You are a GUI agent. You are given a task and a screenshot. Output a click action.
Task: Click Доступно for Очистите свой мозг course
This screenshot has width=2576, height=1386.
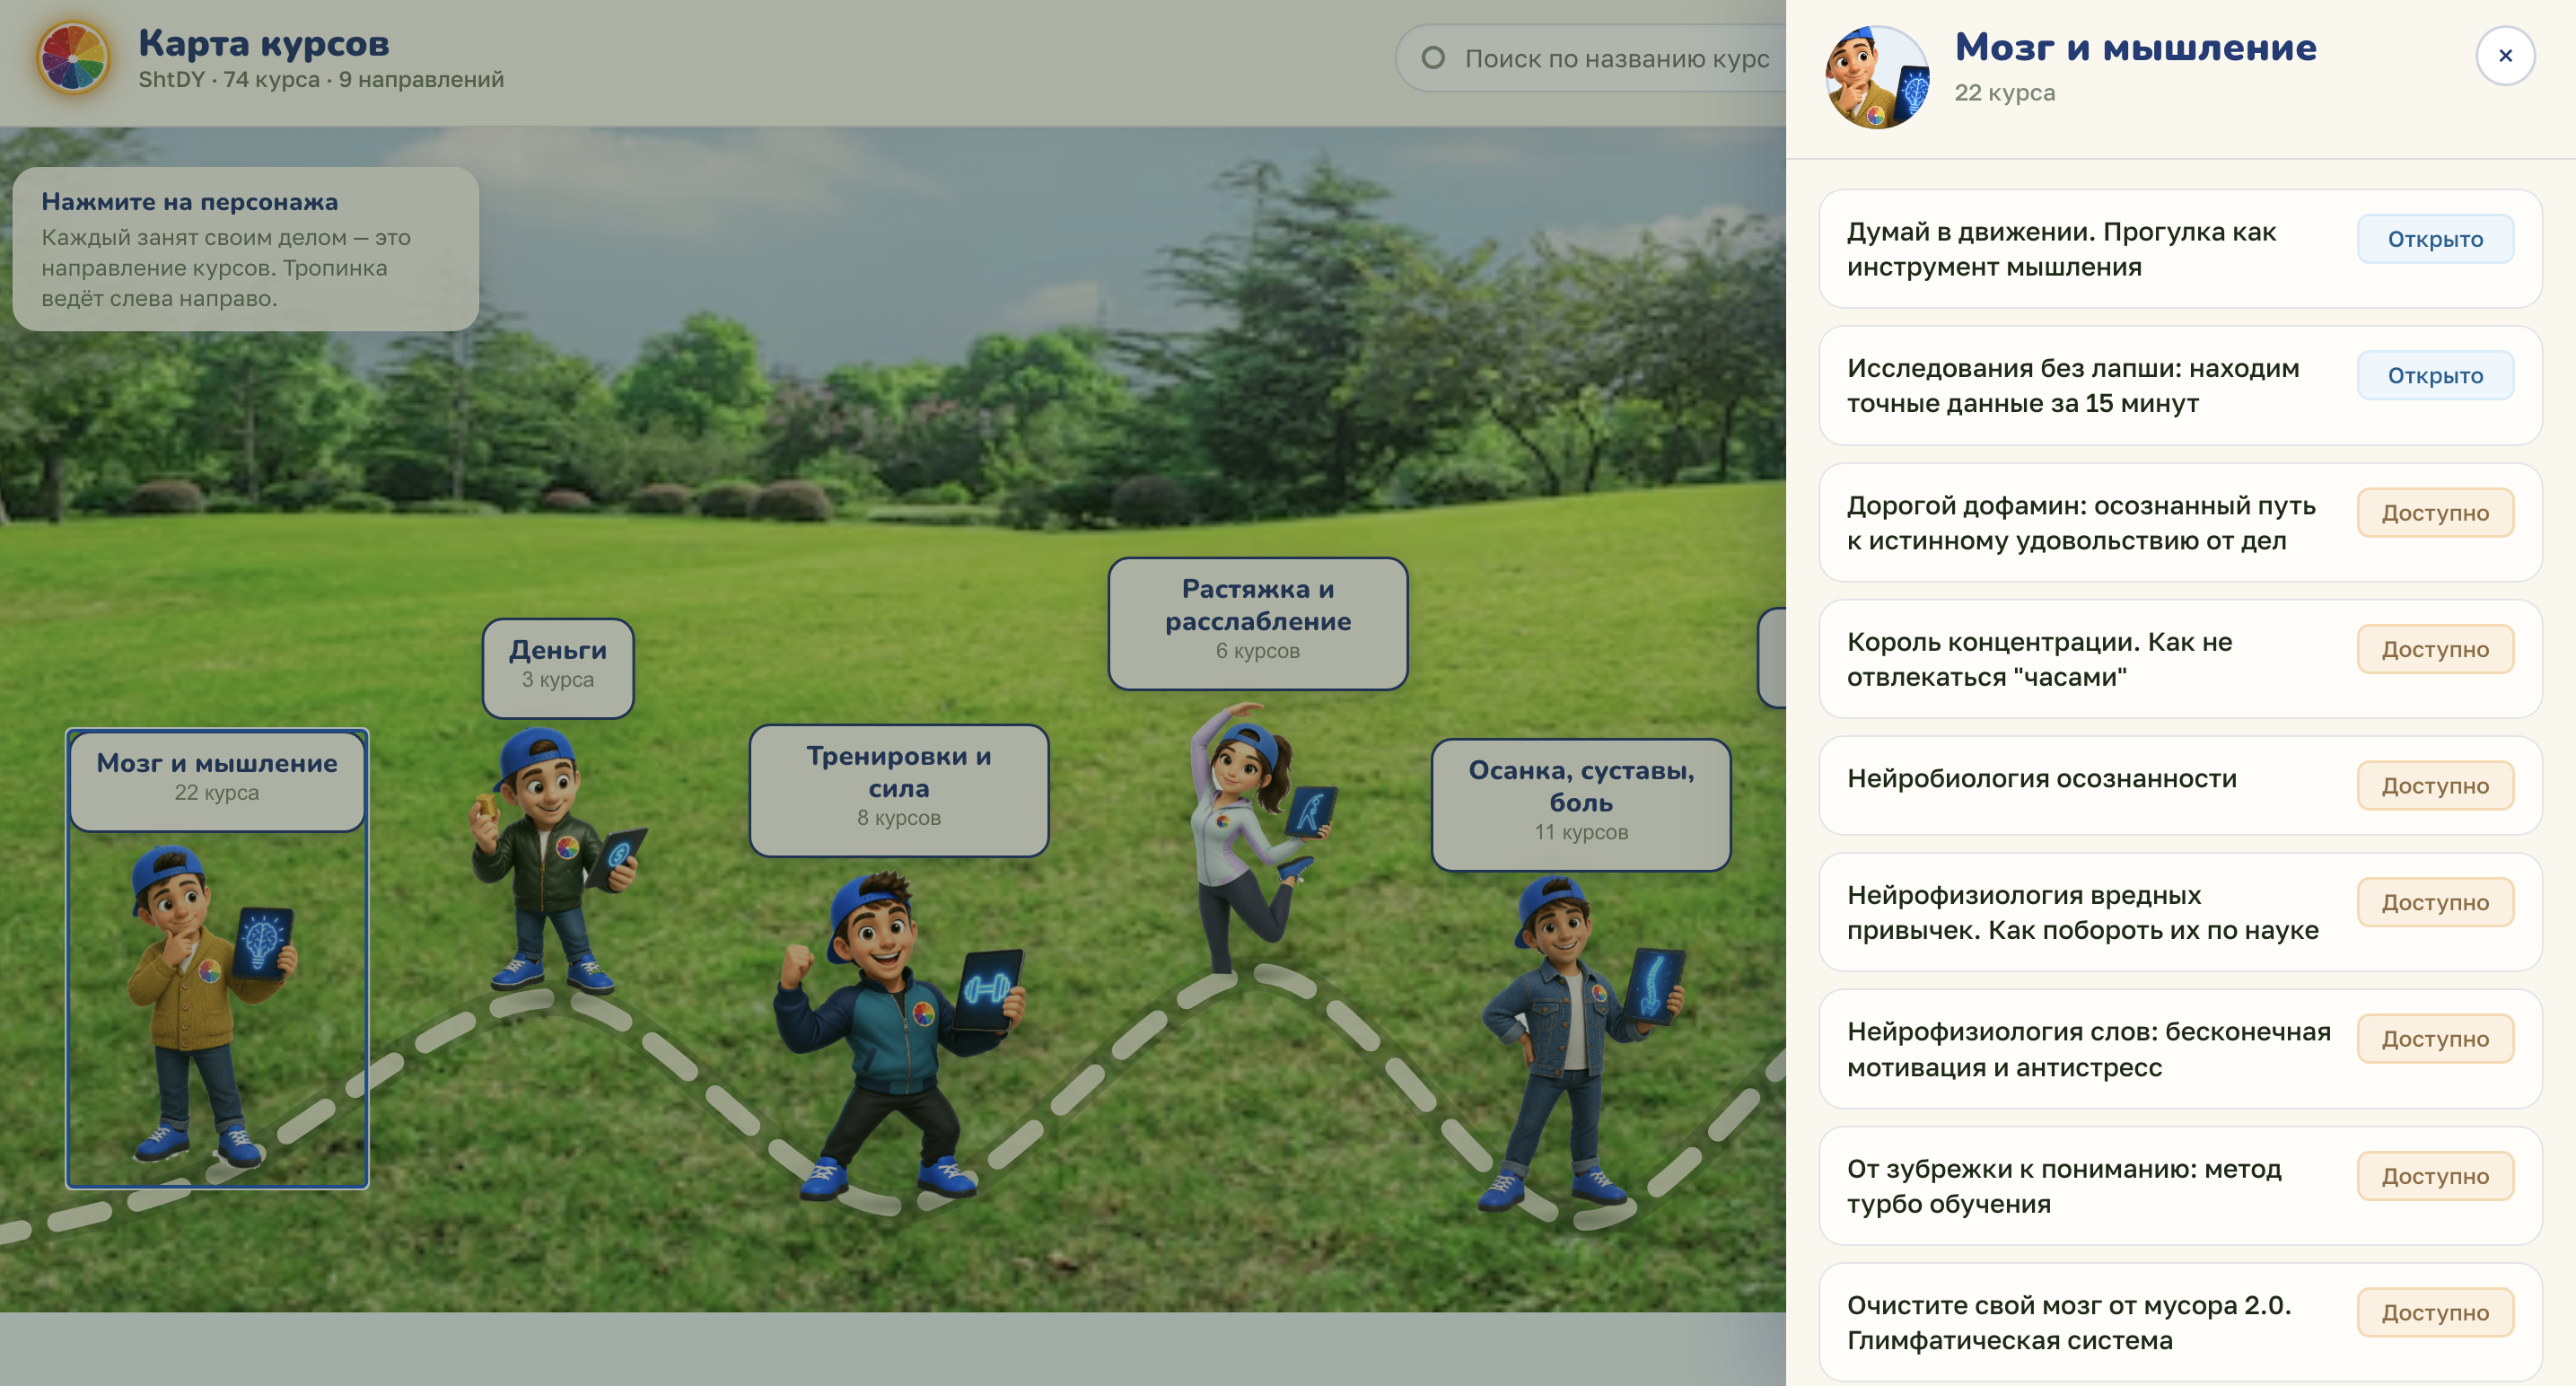(x=2435, y=1312)
